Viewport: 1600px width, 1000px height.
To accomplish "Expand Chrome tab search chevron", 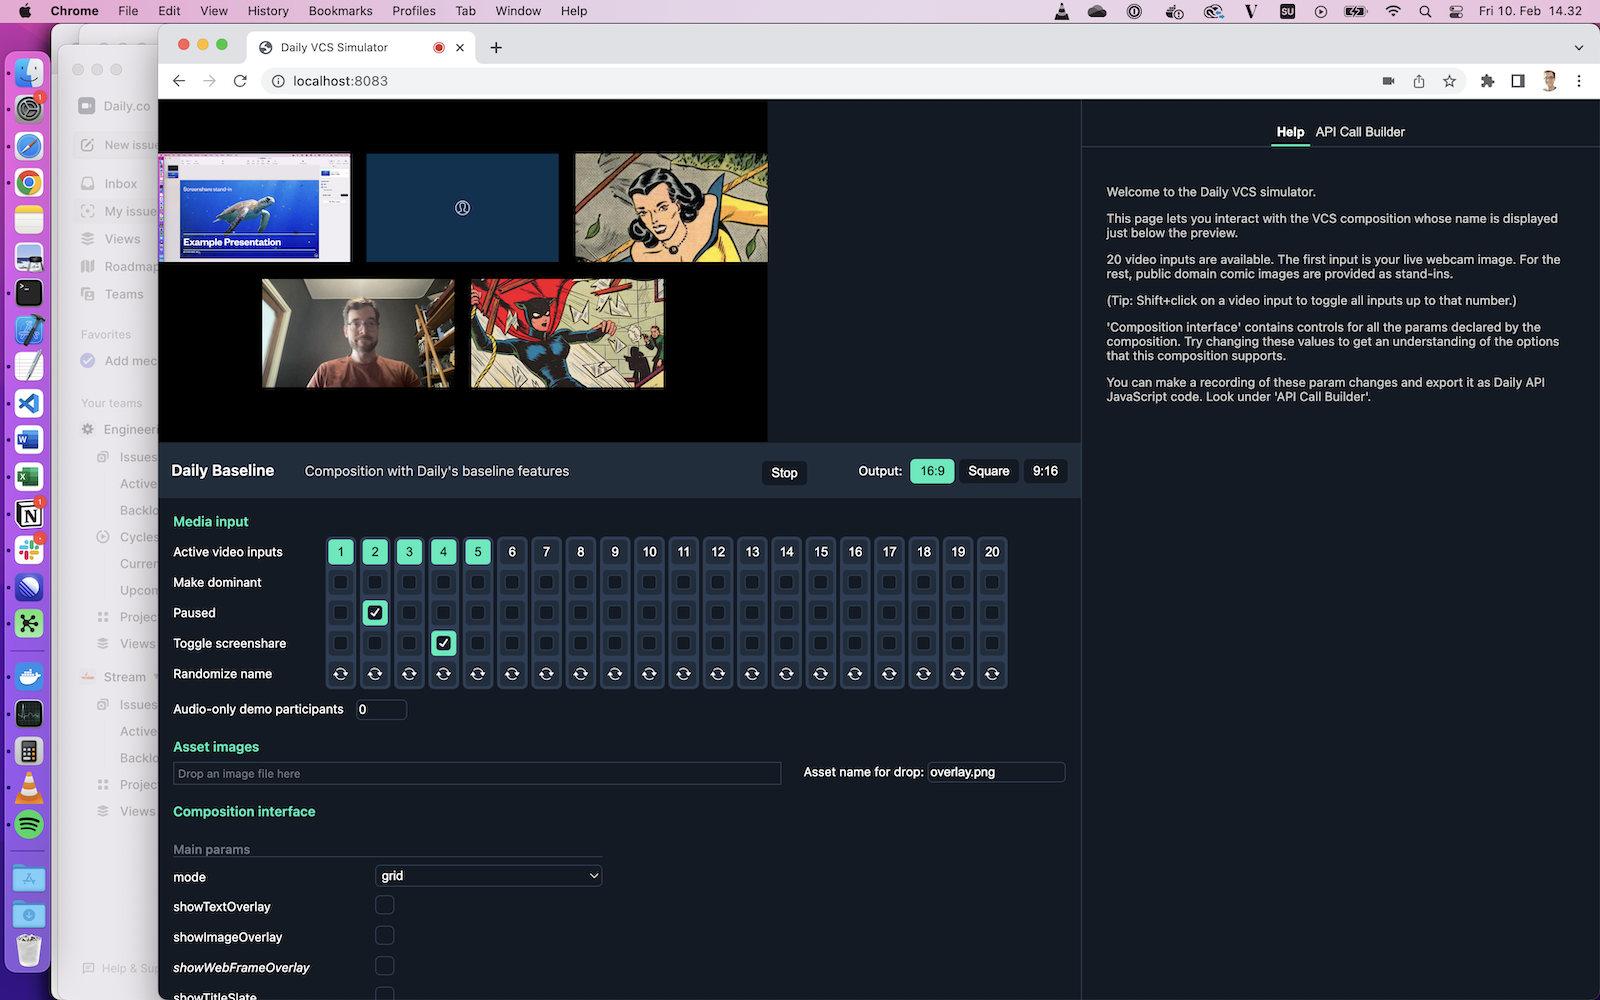I will 1579,47.
